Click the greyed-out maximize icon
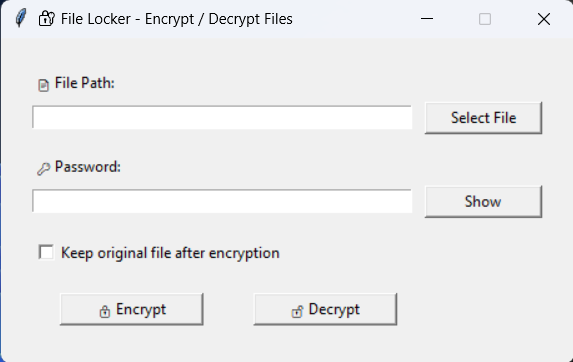The height and width of the screenshot is (362, 573). pos(485,19)
